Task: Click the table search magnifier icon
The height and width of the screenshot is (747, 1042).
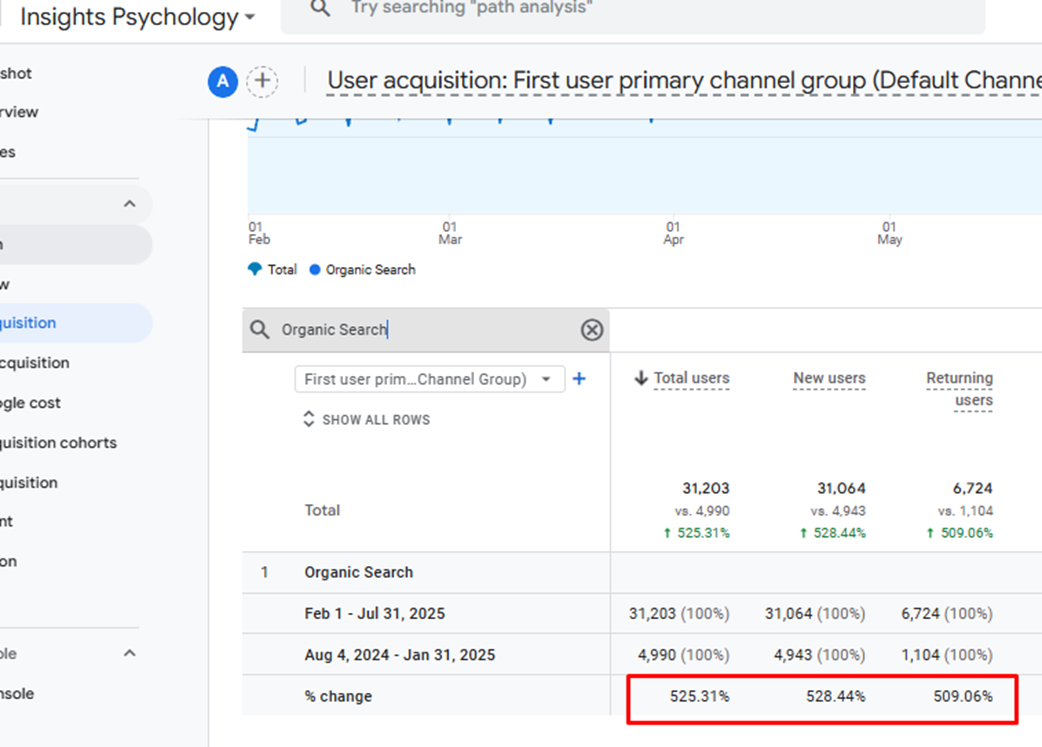Action: point(260,330)
